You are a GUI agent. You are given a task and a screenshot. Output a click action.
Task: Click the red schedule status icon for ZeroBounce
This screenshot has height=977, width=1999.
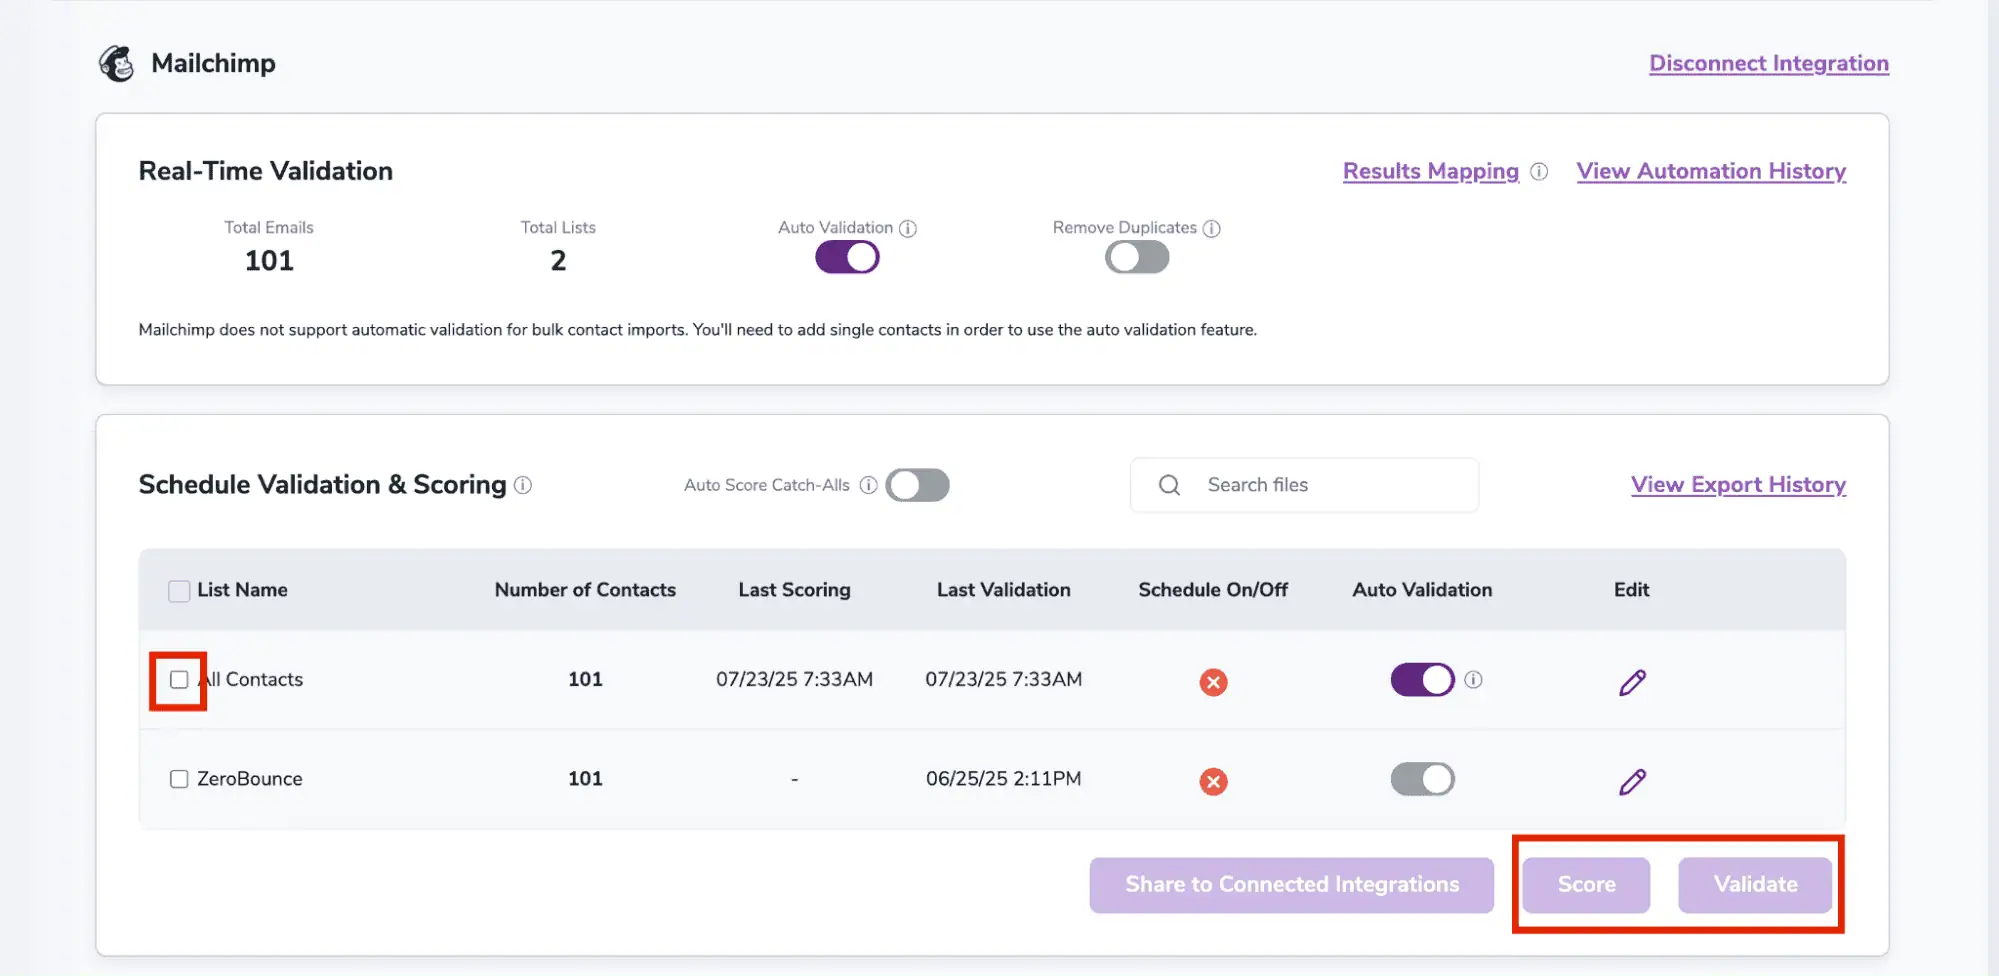coord(1213,781)
